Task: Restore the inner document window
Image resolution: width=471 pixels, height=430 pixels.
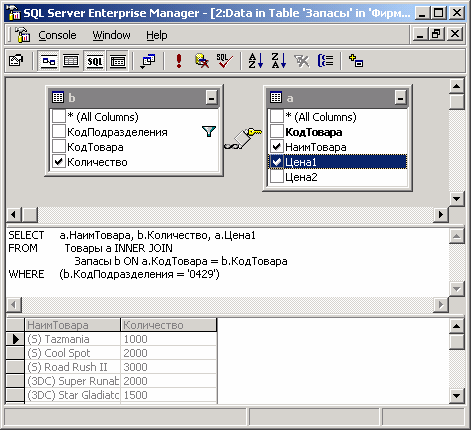Action: pyautogui.click(x=436, y=34)
